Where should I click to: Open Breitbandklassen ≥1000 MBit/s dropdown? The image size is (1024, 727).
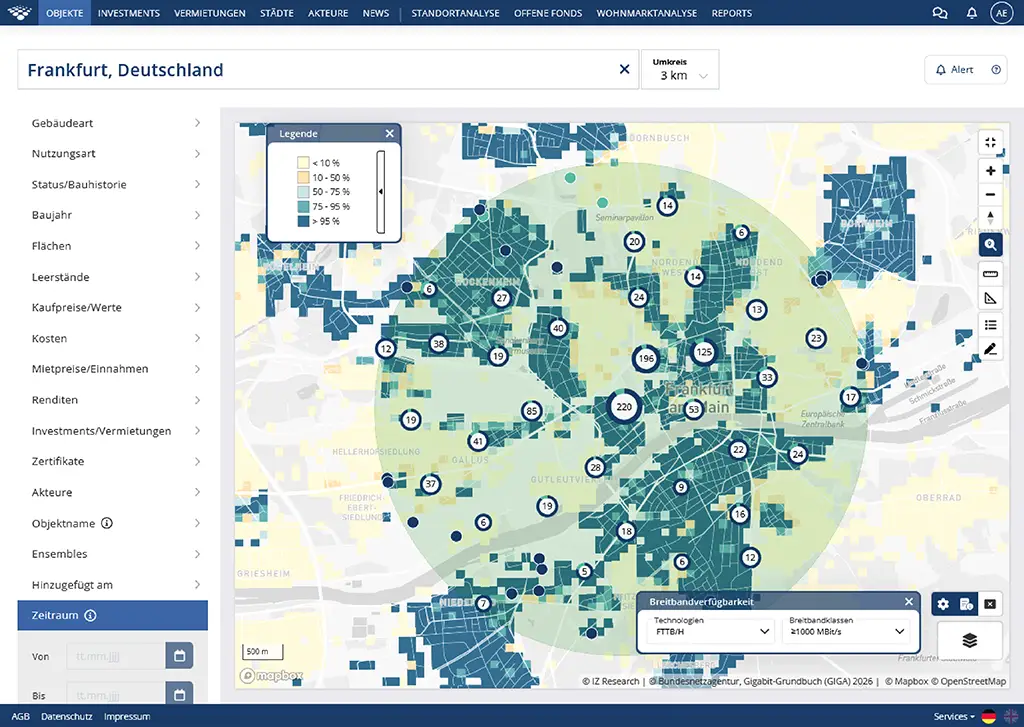point(846,632)
